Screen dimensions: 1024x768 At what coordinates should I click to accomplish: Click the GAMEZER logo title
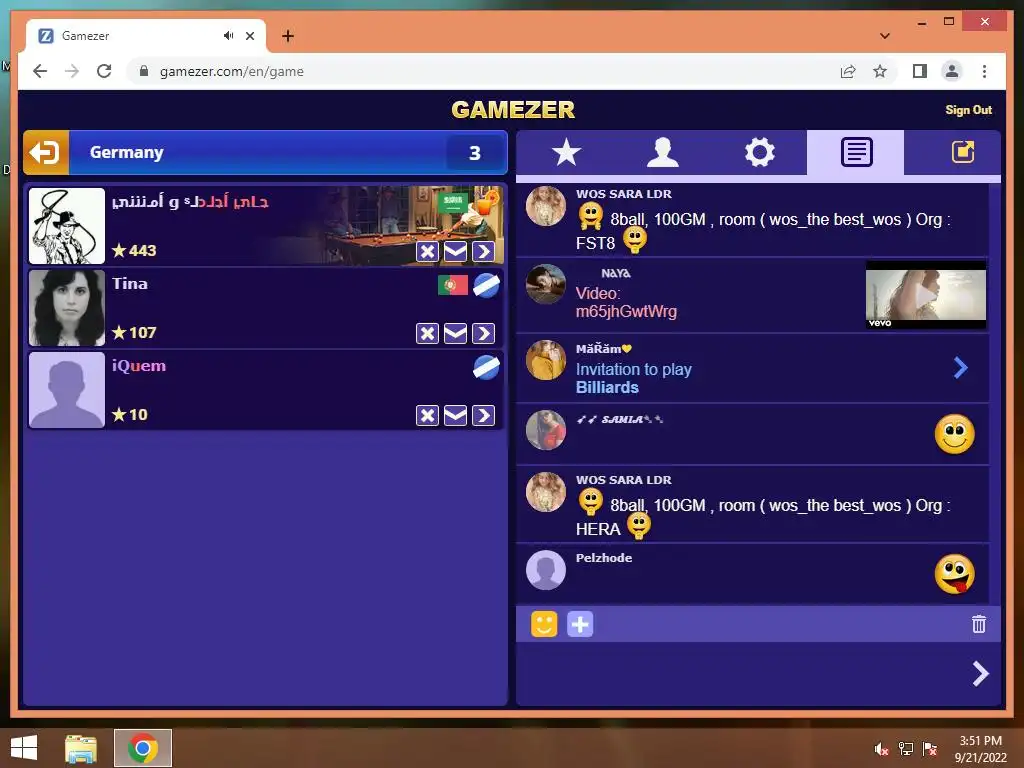click(x=513, y=110)
